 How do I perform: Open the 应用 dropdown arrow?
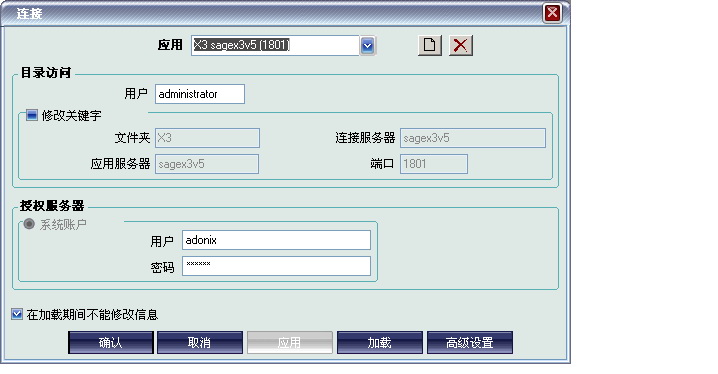(367, 46)
